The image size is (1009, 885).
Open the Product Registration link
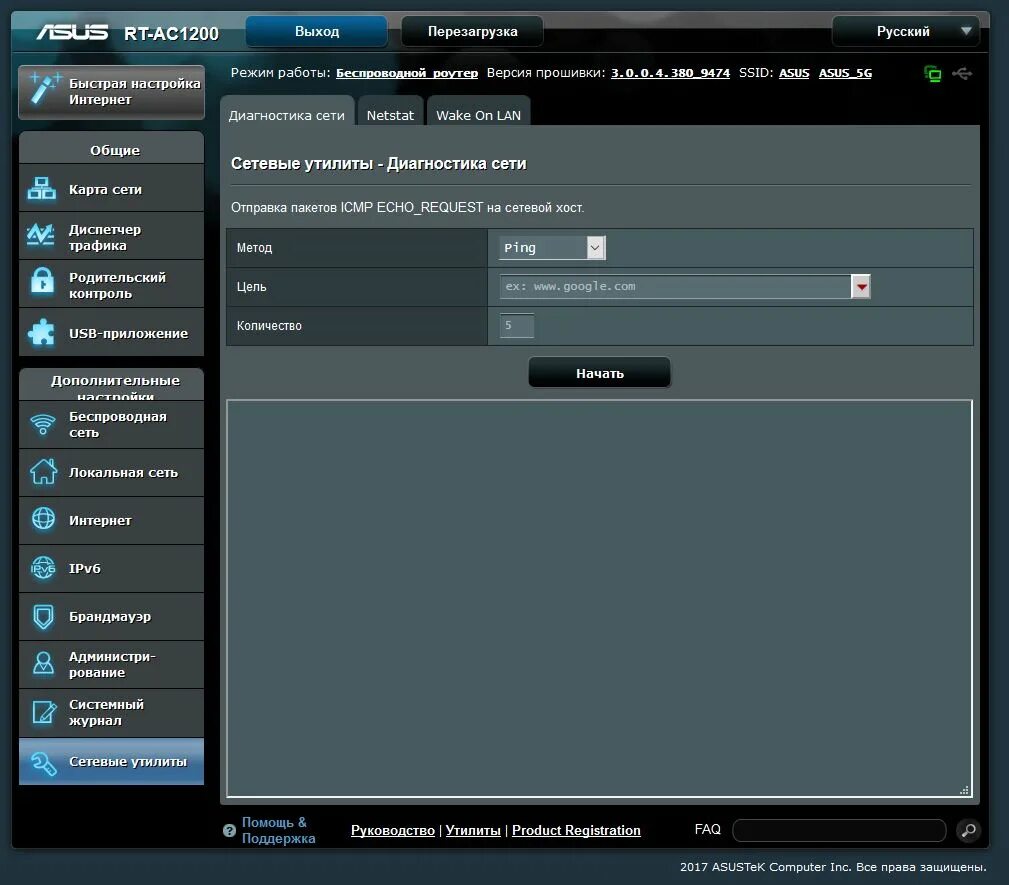tap(576, 830)
